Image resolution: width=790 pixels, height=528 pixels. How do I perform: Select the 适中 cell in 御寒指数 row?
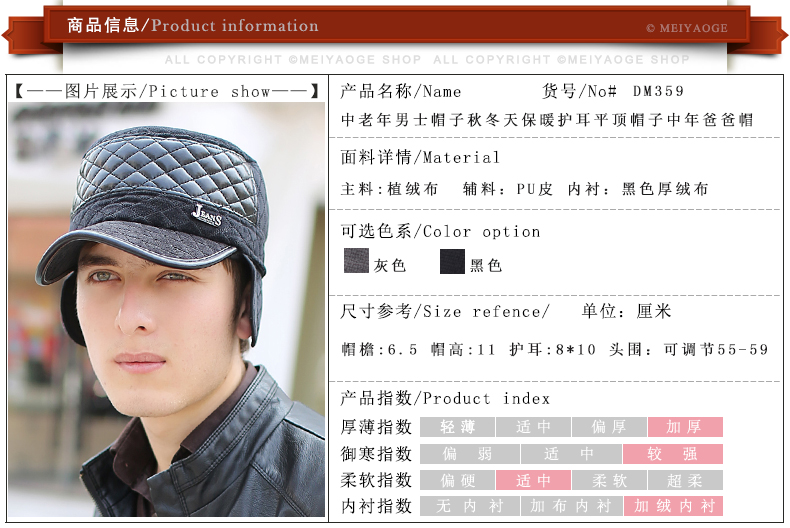(571, 454)
